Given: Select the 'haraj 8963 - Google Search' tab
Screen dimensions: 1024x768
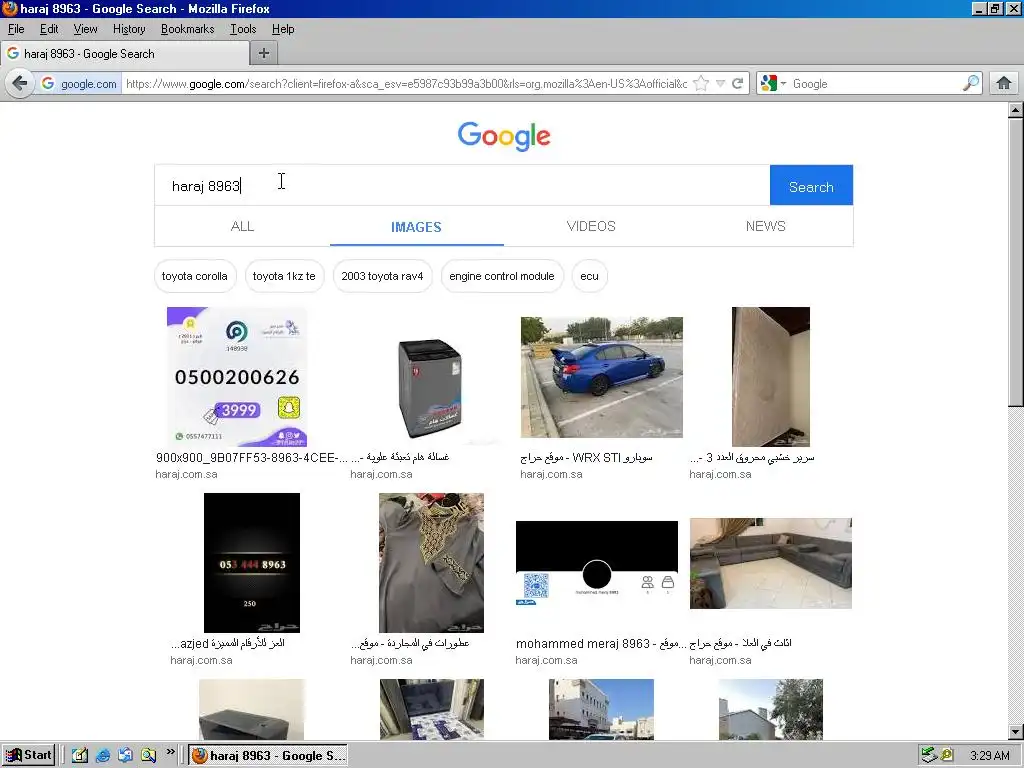Looking at the screenshot, I should tap(125, 54).
